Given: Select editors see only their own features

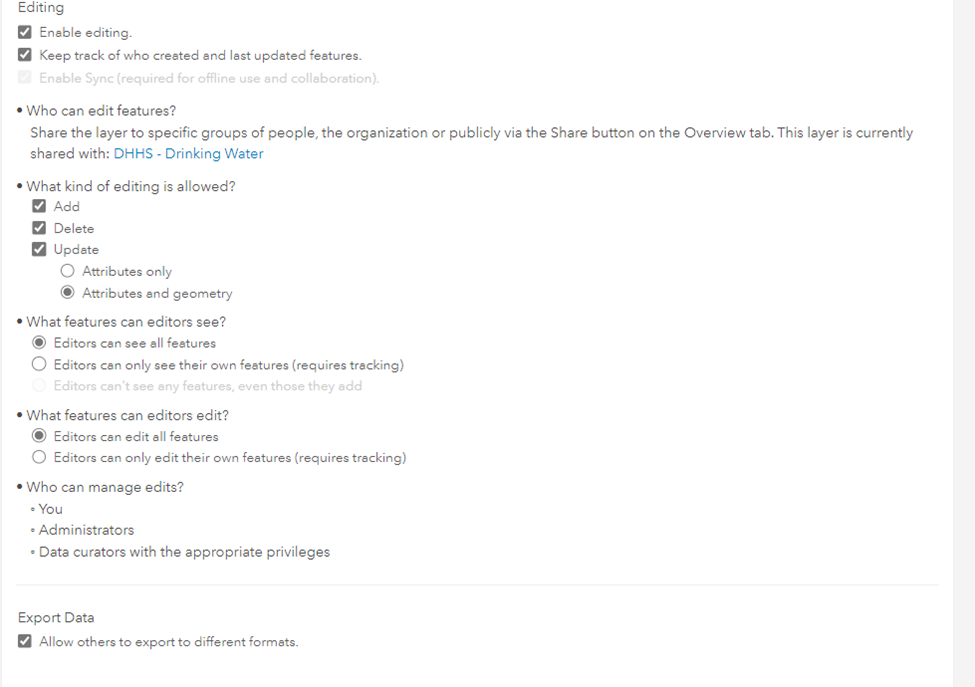Looking at the screenshot, I should point(39,364).
